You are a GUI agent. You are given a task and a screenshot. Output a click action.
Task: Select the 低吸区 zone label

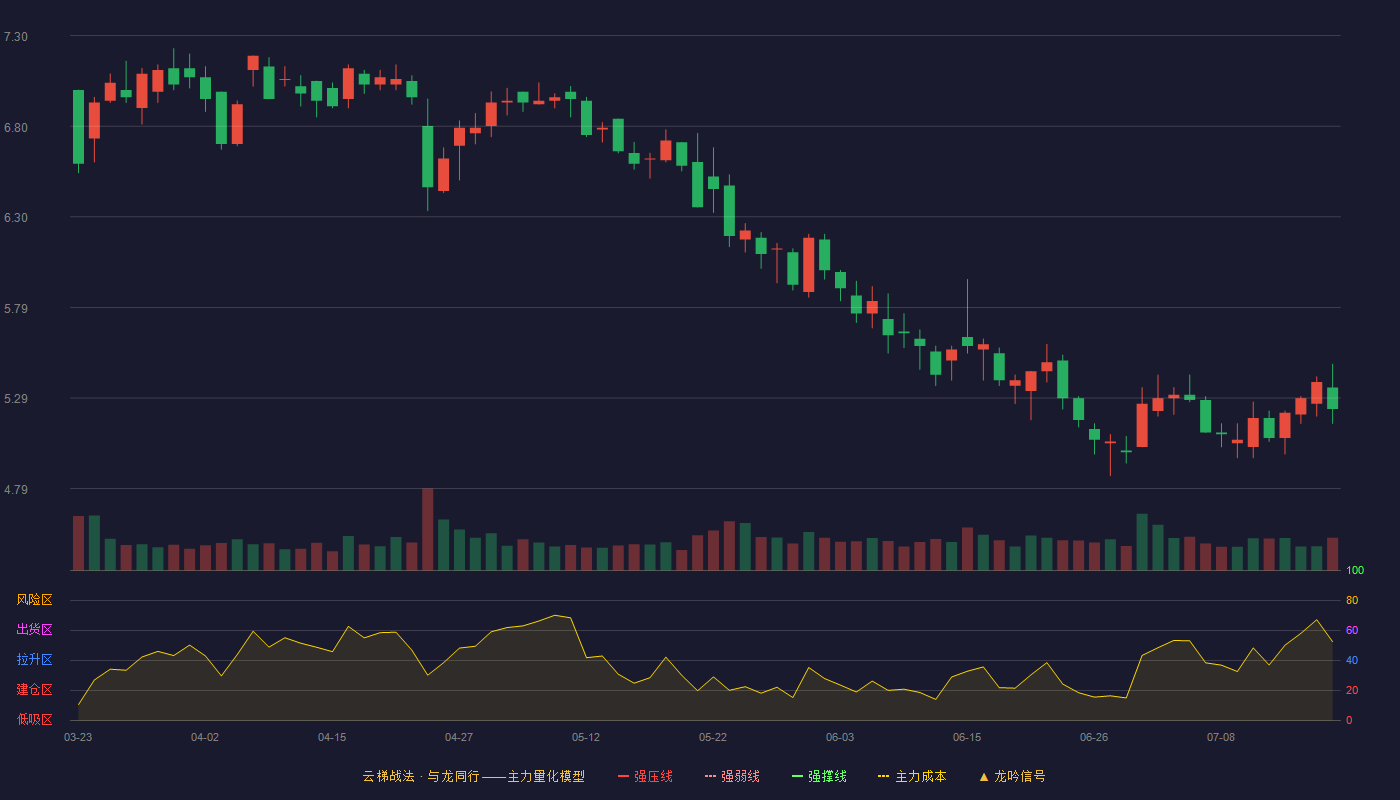tap(34, 719)
